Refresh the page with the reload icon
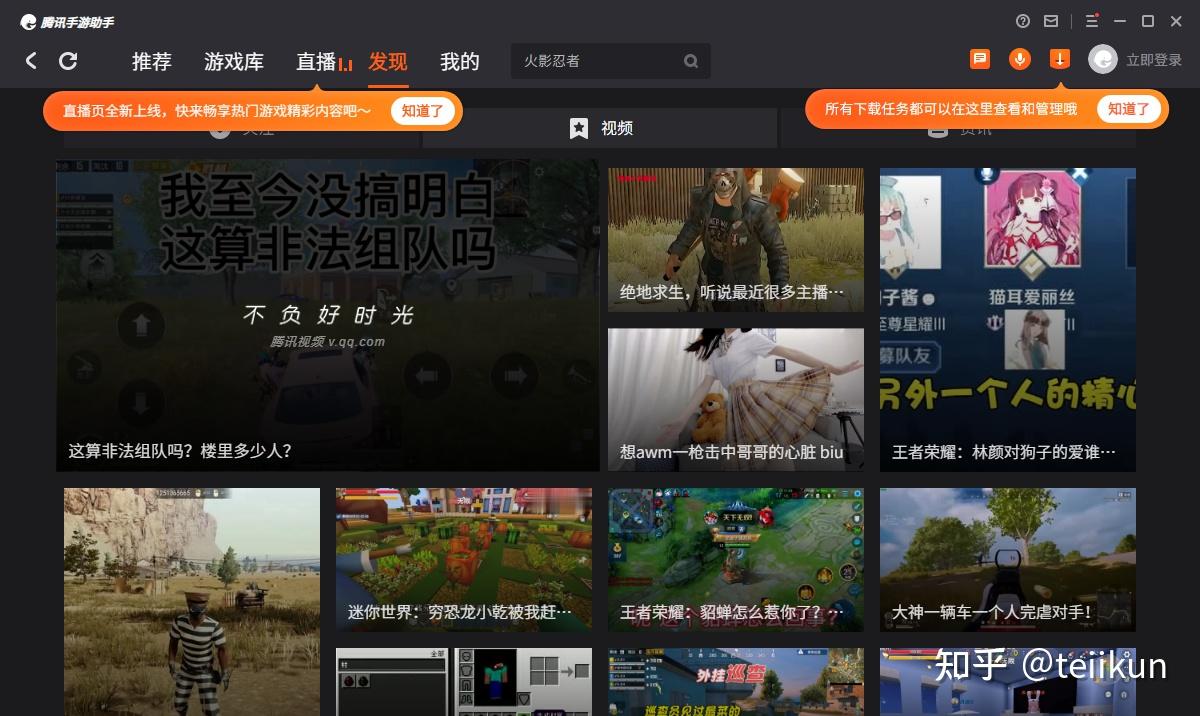The height and width of the screenshot is (716, 1200). coord(68,61)
